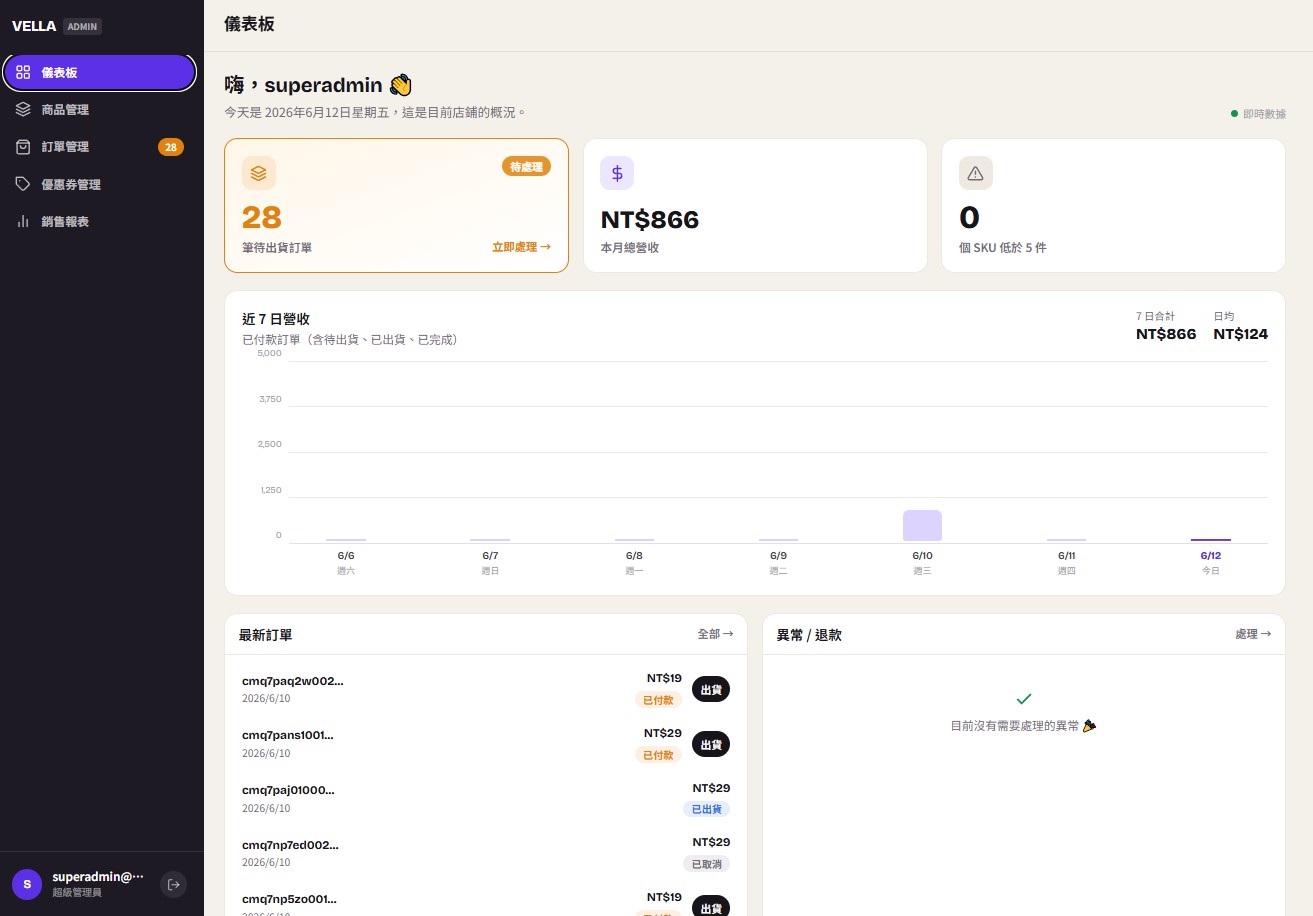1313x916 pixels.
Task: Click the logout icon next to superadmin
Action: click(x=174, y=884)
